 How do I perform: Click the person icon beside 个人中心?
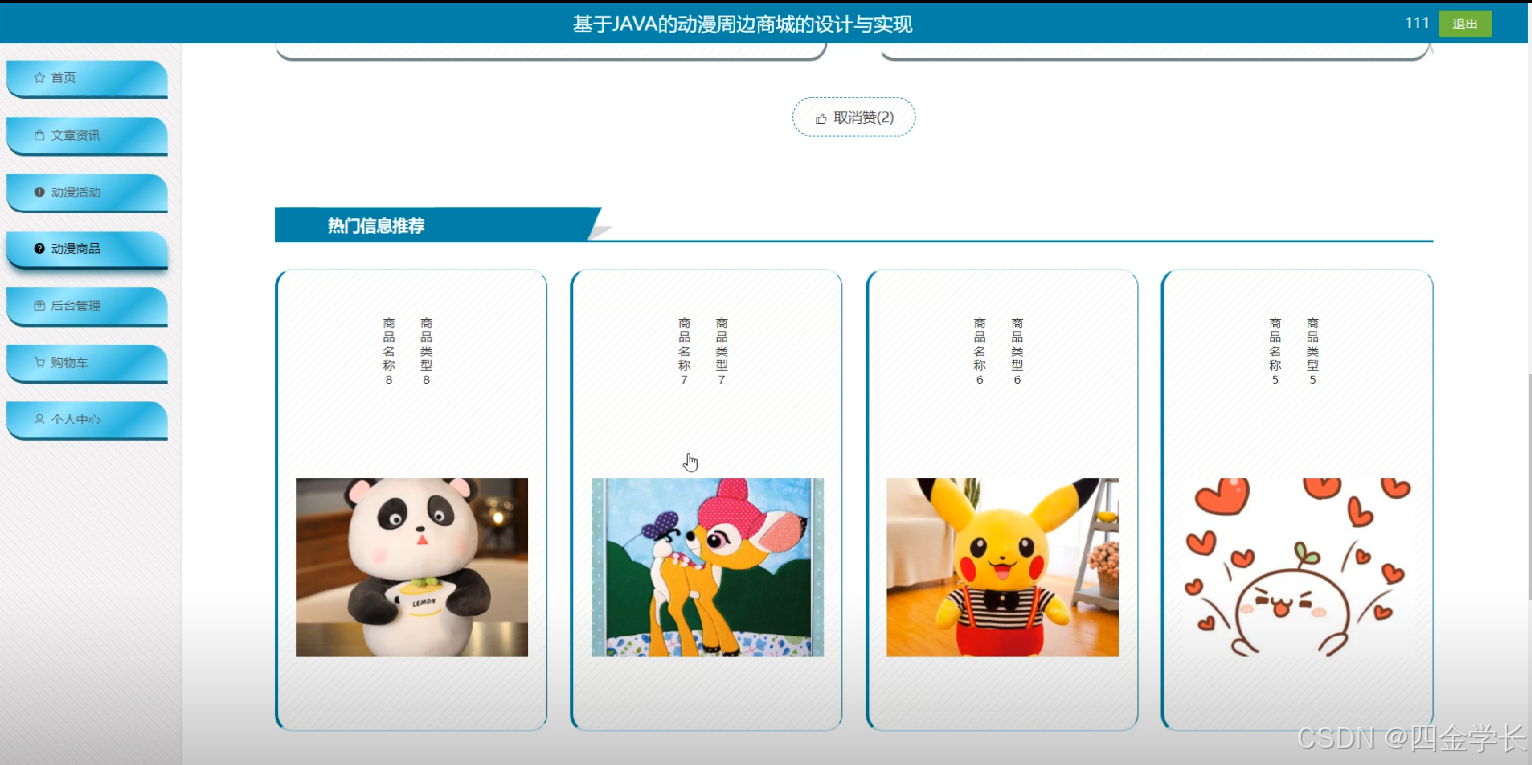click(39, 419)
